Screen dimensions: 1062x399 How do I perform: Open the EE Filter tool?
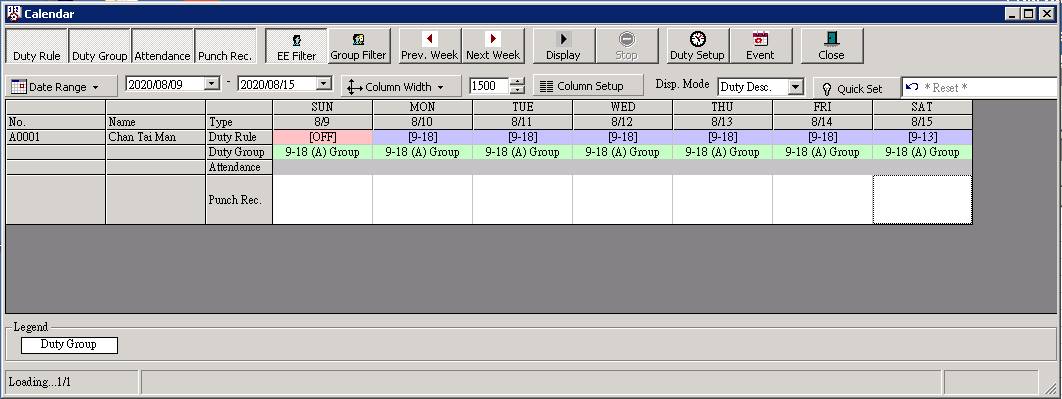pyautogui.click(x=296, y=46)
